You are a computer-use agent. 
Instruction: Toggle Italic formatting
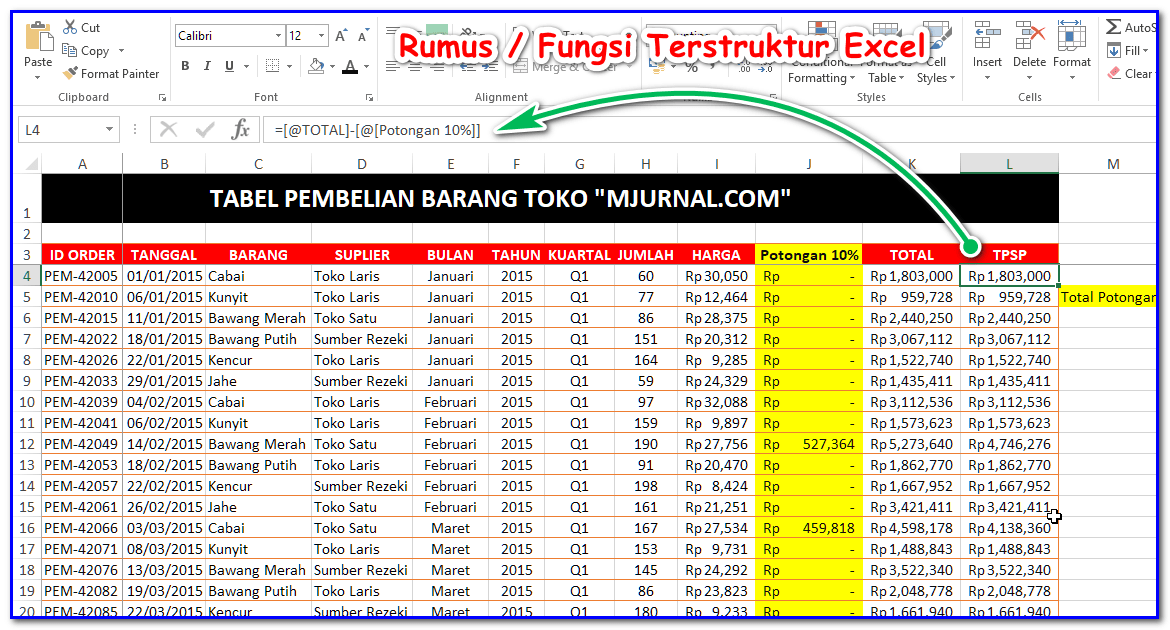point(207,66)
